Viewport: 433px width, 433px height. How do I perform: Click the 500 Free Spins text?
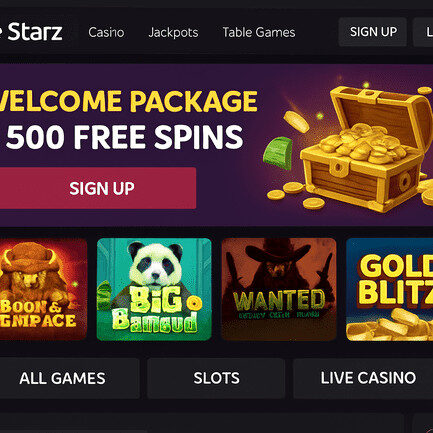pos(124,137)
